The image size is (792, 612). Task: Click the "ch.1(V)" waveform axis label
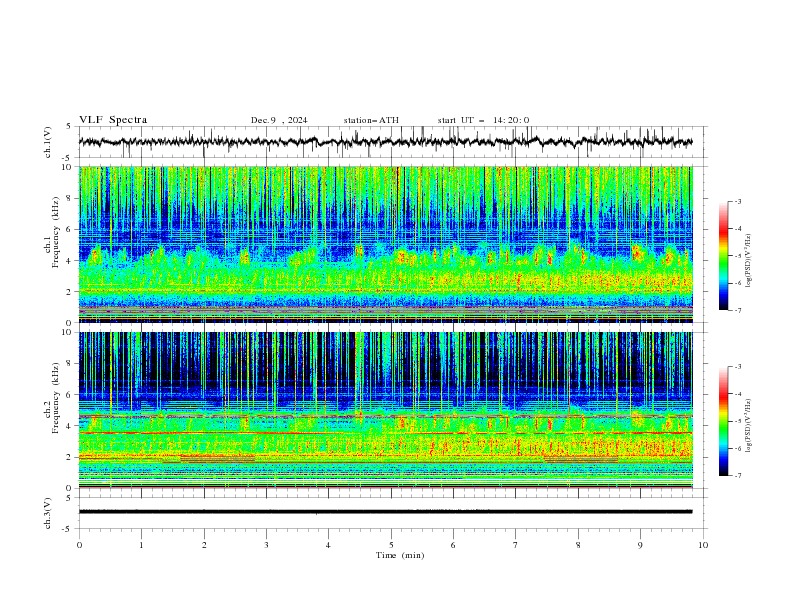point(48,142)
